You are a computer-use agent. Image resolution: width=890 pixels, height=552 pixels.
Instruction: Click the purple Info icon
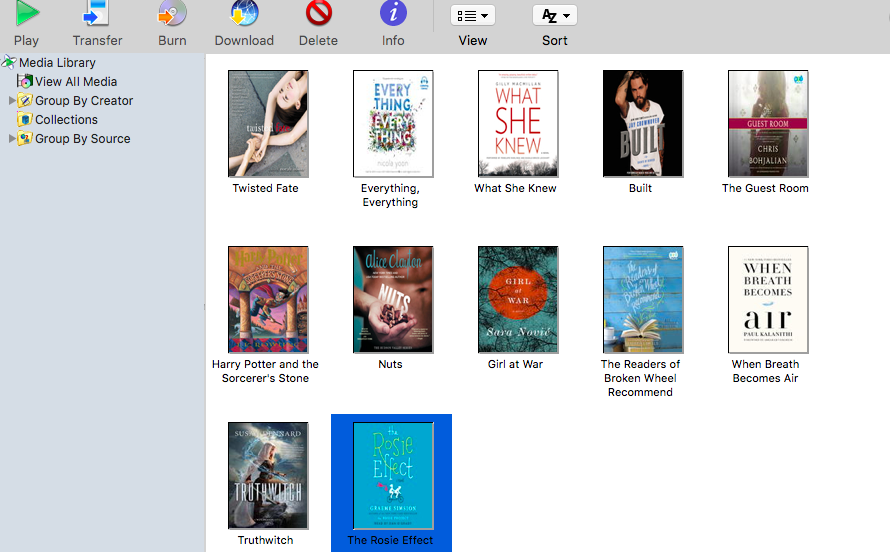tap(393, 13)
